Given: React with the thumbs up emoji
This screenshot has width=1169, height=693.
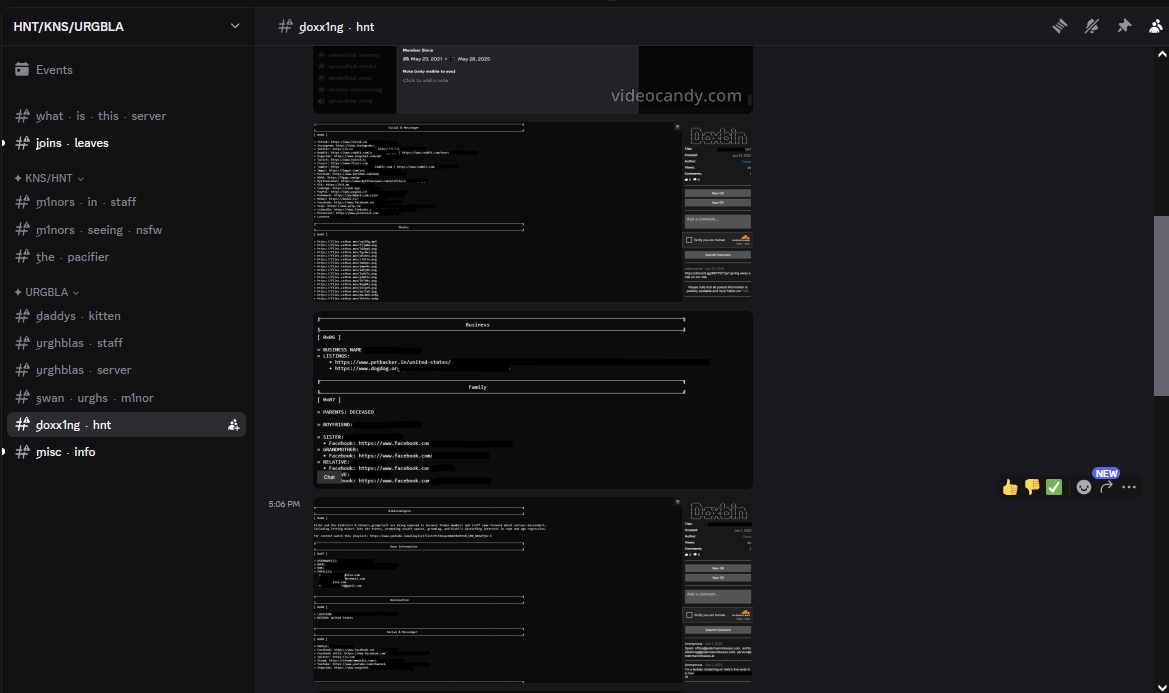Looking at the screenshot, I should click(1010, 487).
